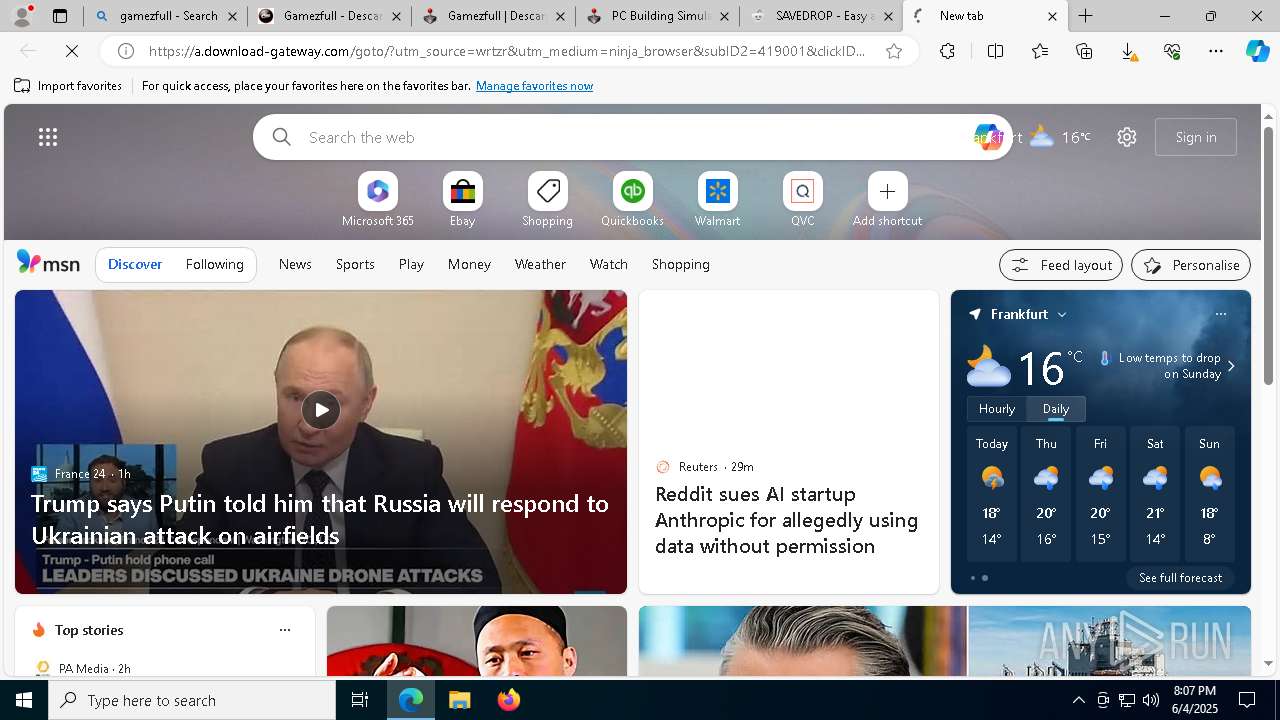The width and height of the screenshot is (1280, 720).
Task: Open See full forecast link
Action: (x=1180, y=578)
